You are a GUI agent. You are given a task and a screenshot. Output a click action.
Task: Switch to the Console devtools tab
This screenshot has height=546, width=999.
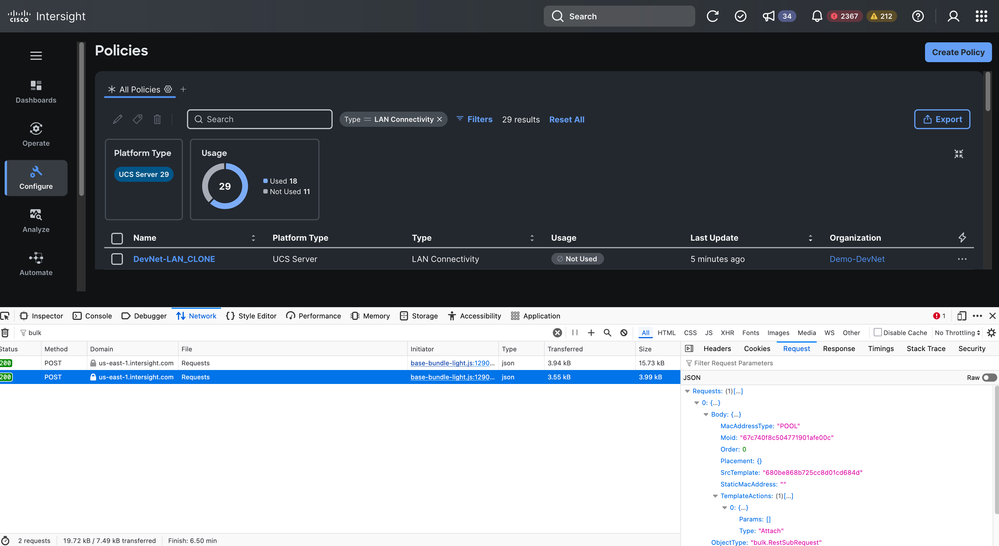point(92,316)
